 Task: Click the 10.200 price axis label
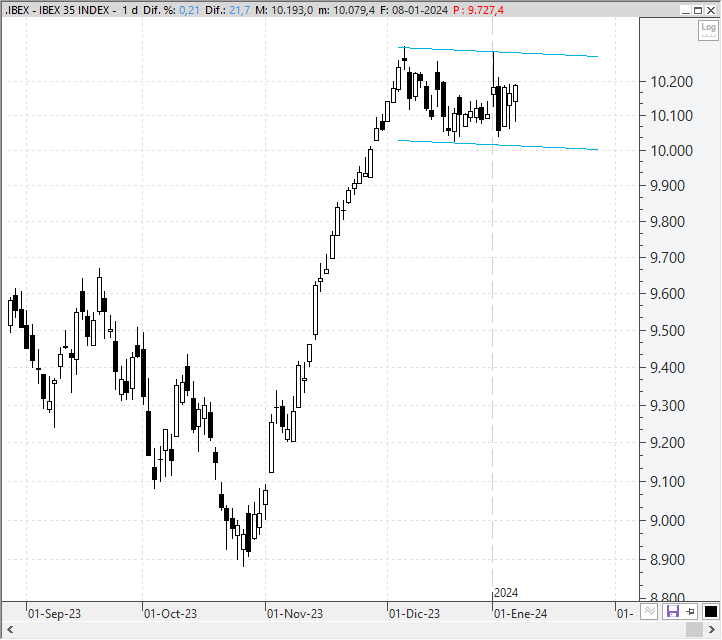pyautogui.click(x=671, y=82)
